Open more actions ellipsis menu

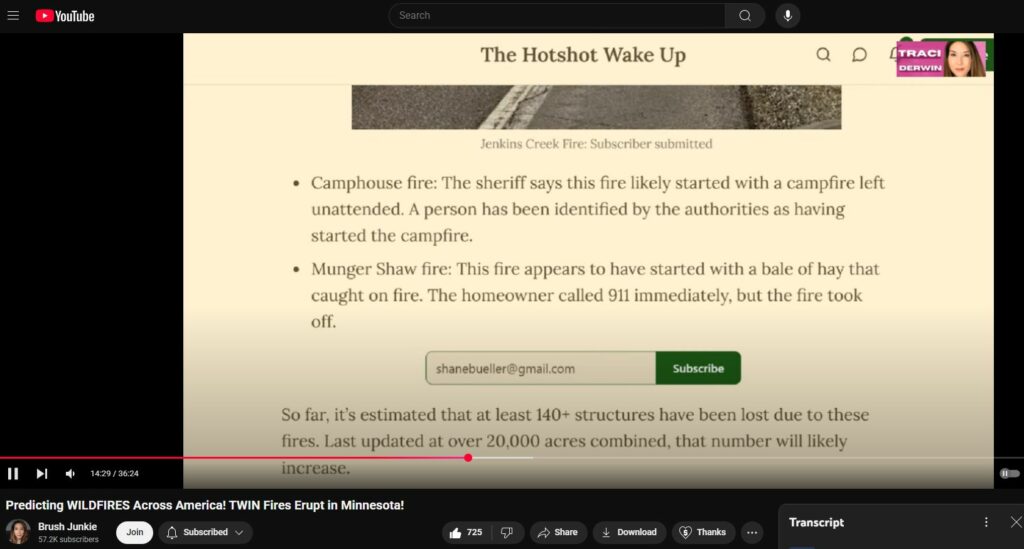[752, 533]
